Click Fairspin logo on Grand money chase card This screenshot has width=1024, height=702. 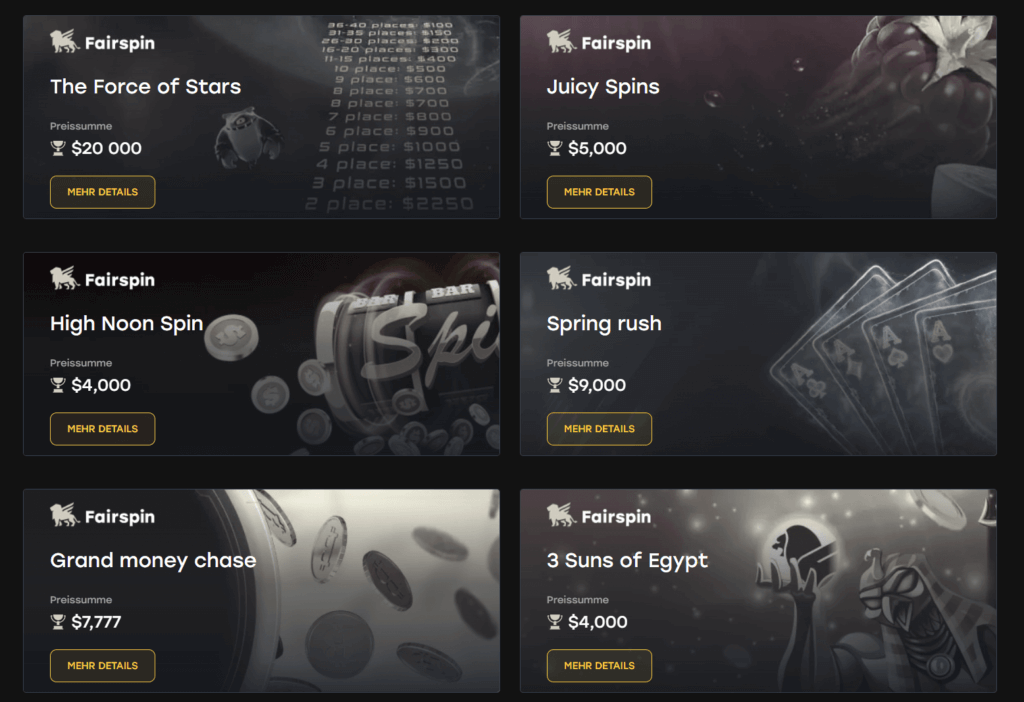(x=103, y=516)
